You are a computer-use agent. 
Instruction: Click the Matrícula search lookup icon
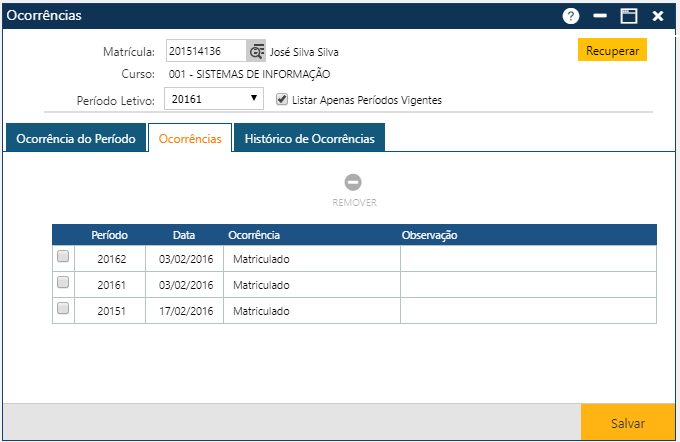point(257,51)
